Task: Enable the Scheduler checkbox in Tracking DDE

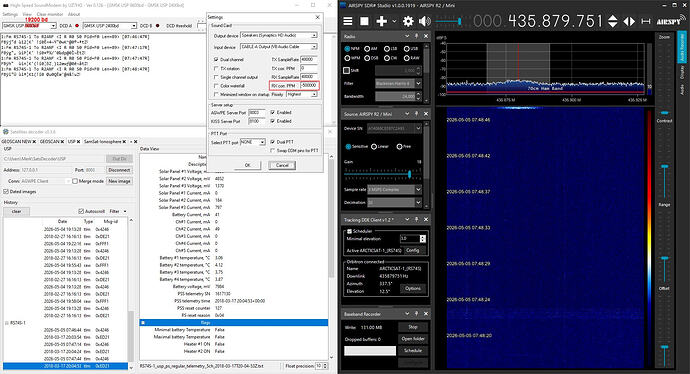Action: pos(349,231)
